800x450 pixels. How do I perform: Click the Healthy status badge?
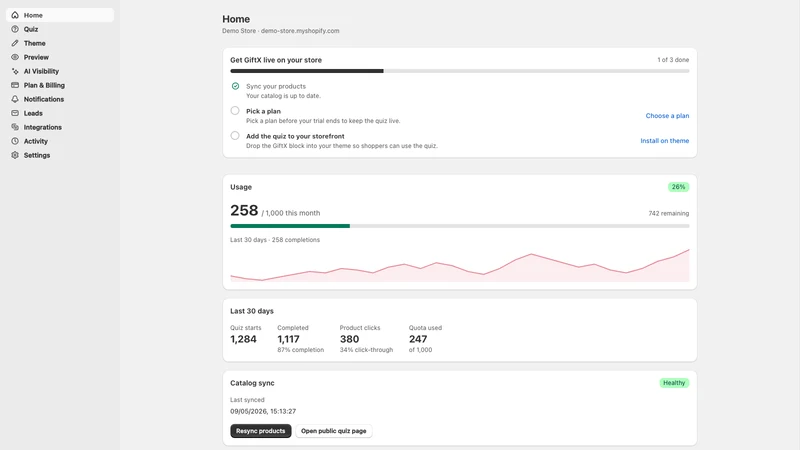pyautogui.click(x=674, y=383)
